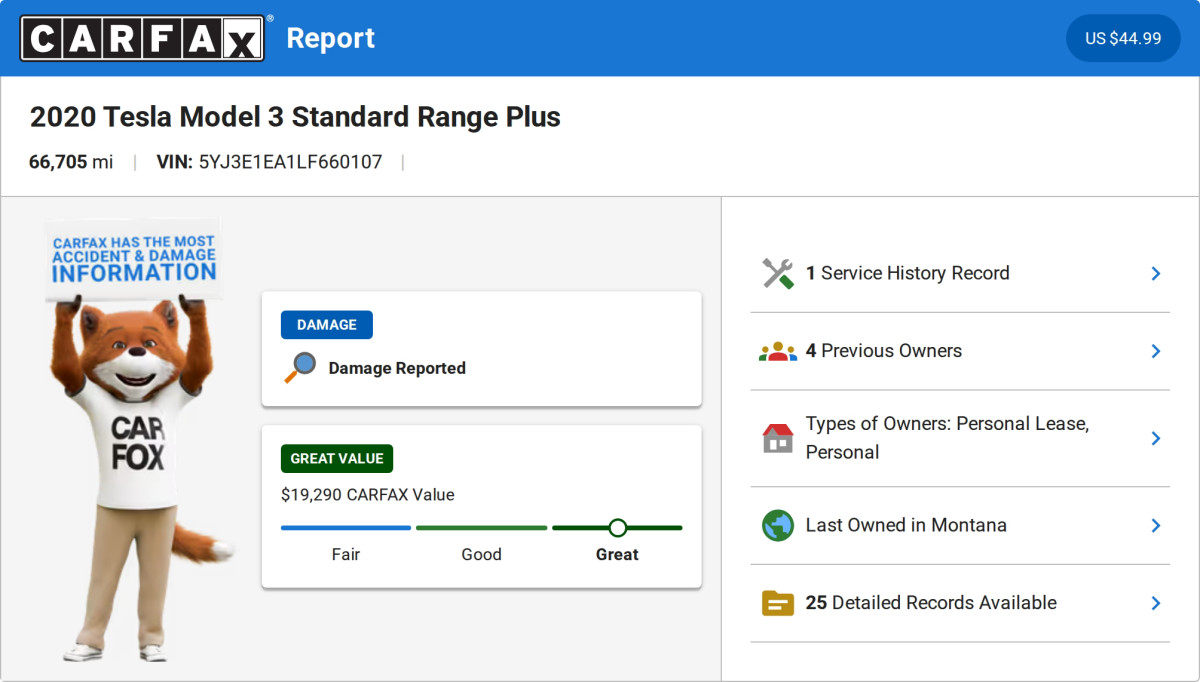Click the magnifying glass damage icon
The height and width of the screenshot is (682, 1200).
(x=299, y=368)
